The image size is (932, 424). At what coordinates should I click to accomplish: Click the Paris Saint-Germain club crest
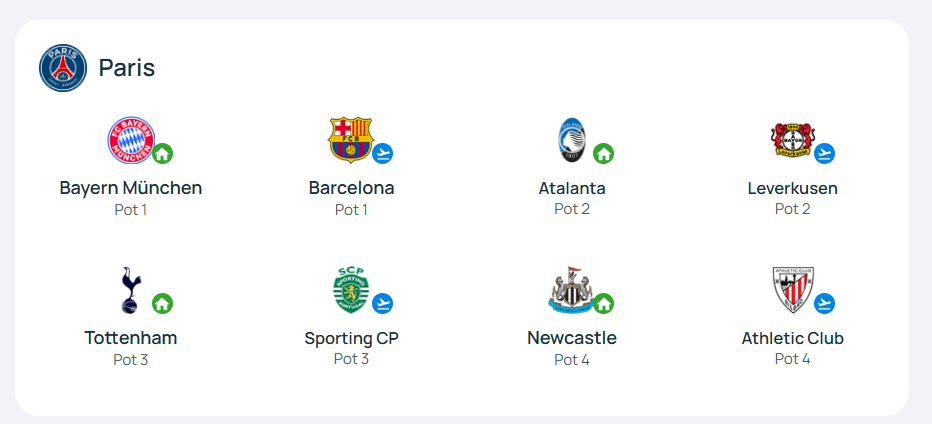pyautogui.click(x=63, y=68)
